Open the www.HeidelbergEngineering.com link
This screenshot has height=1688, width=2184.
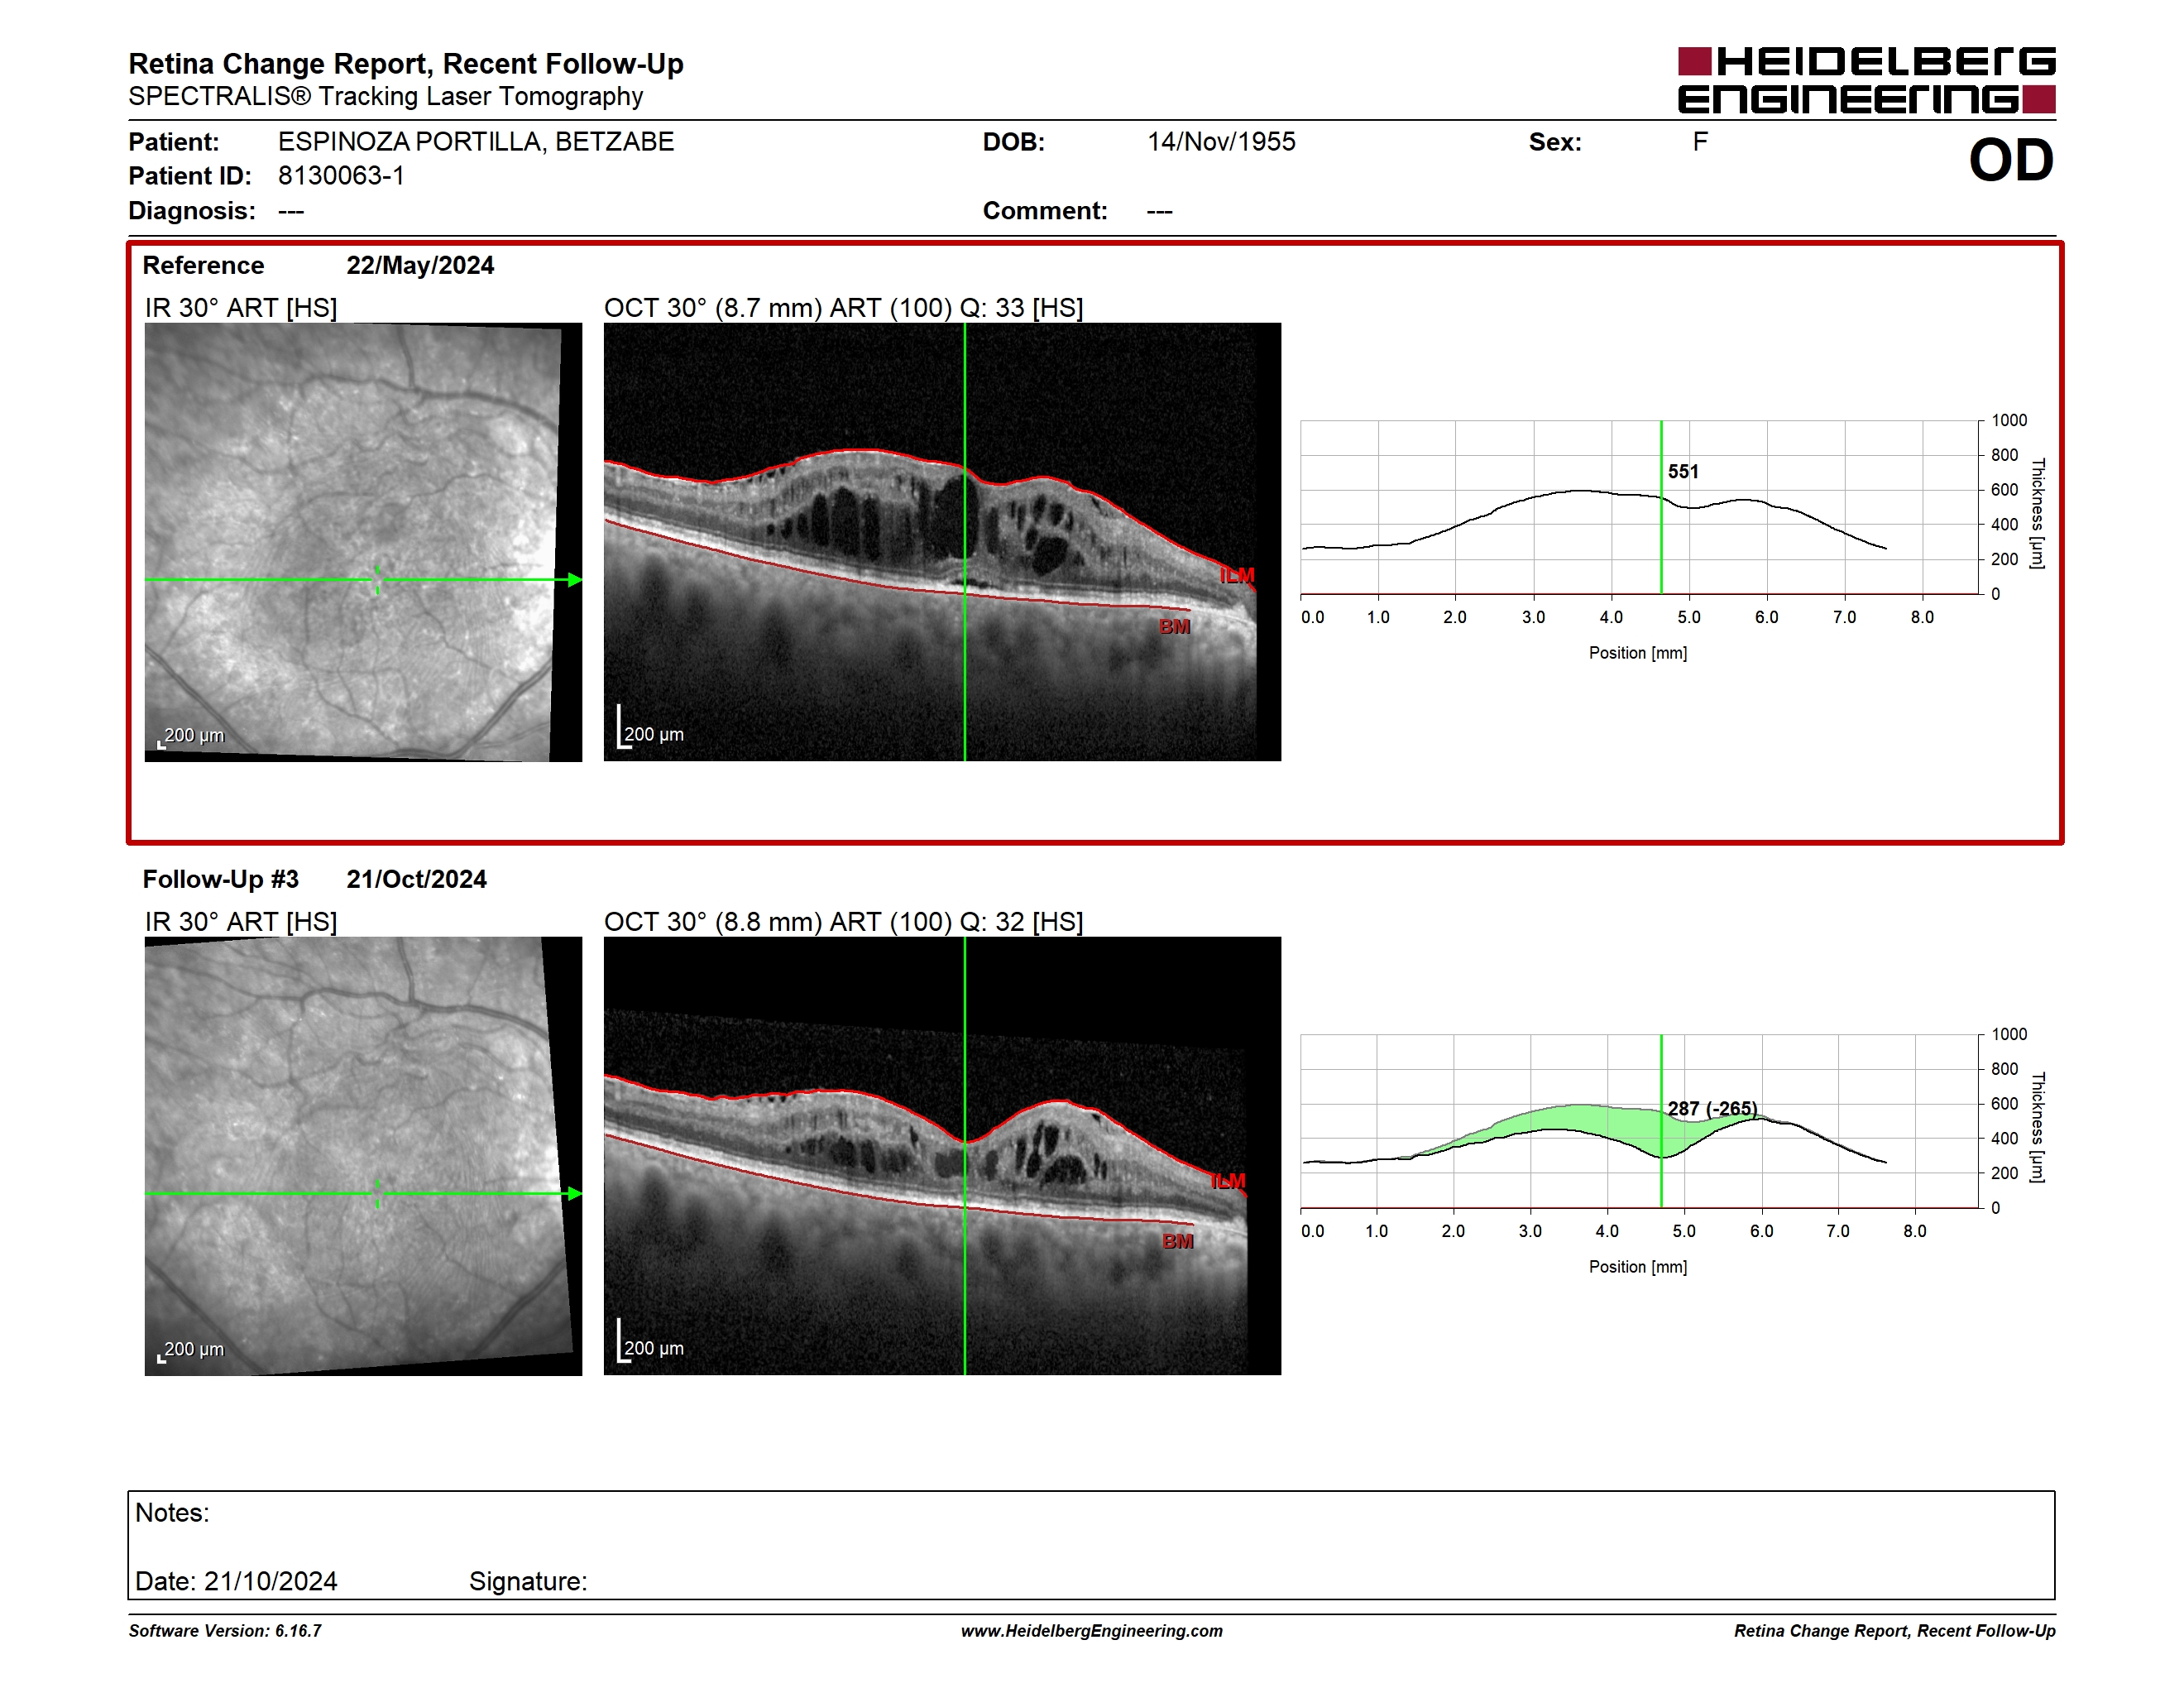coord(1092,1631)
